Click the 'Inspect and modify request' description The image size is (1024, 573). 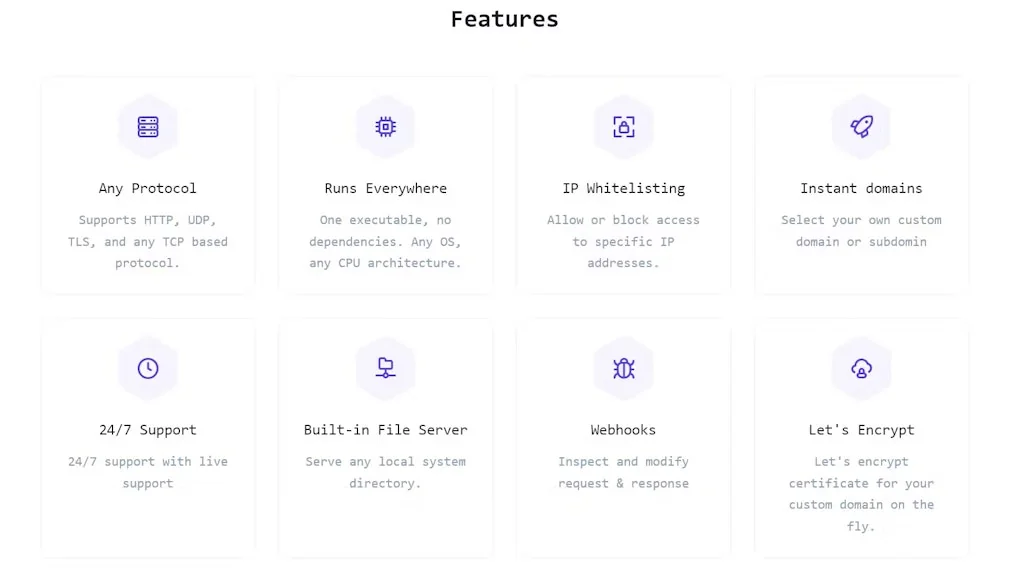pos(623,472)
